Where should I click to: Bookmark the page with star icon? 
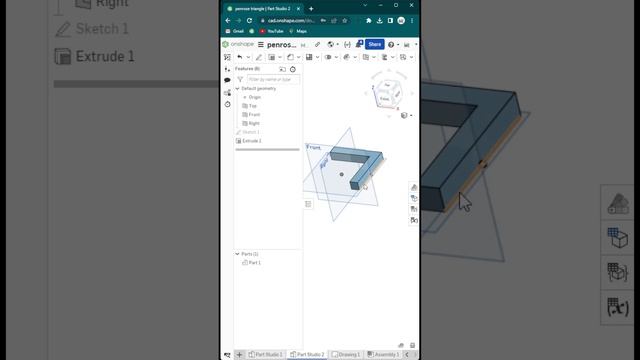click(344, 21)
